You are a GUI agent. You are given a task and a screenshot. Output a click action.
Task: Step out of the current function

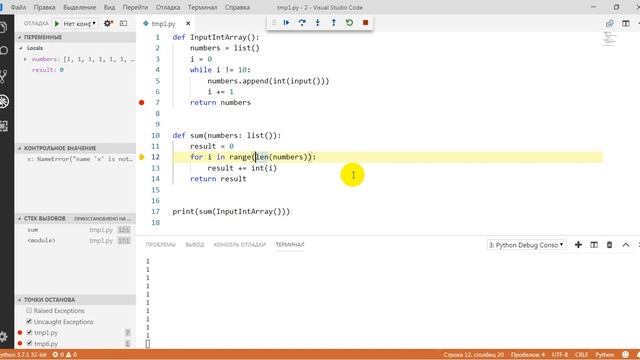pyautogui.click(x=333, y=23)
